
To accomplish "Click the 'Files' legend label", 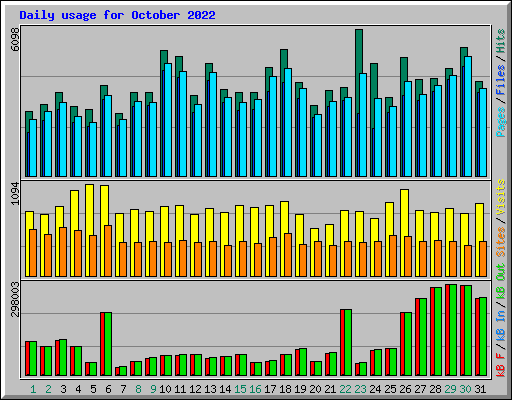I will click(x=501, y=79).
